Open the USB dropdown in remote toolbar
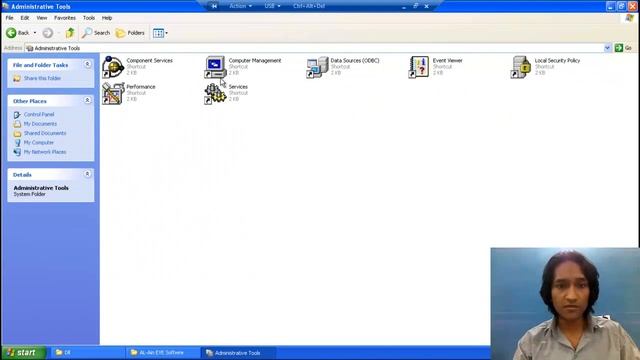 (272, 6)
